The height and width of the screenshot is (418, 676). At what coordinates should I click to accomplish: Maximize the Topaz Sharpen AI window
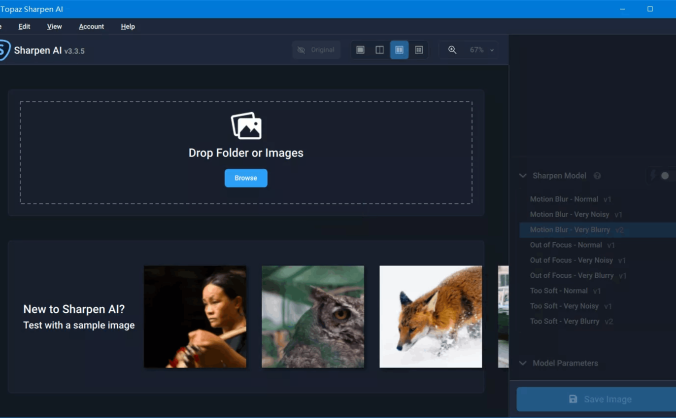(x=650, y=9)
